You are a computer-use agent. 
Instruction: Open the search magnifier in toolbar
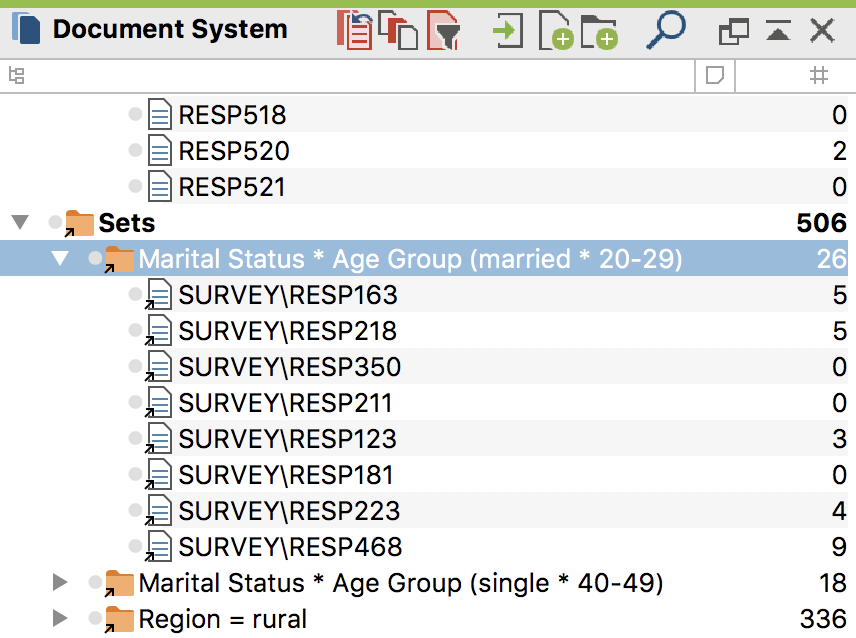click(x=666, y=30)
